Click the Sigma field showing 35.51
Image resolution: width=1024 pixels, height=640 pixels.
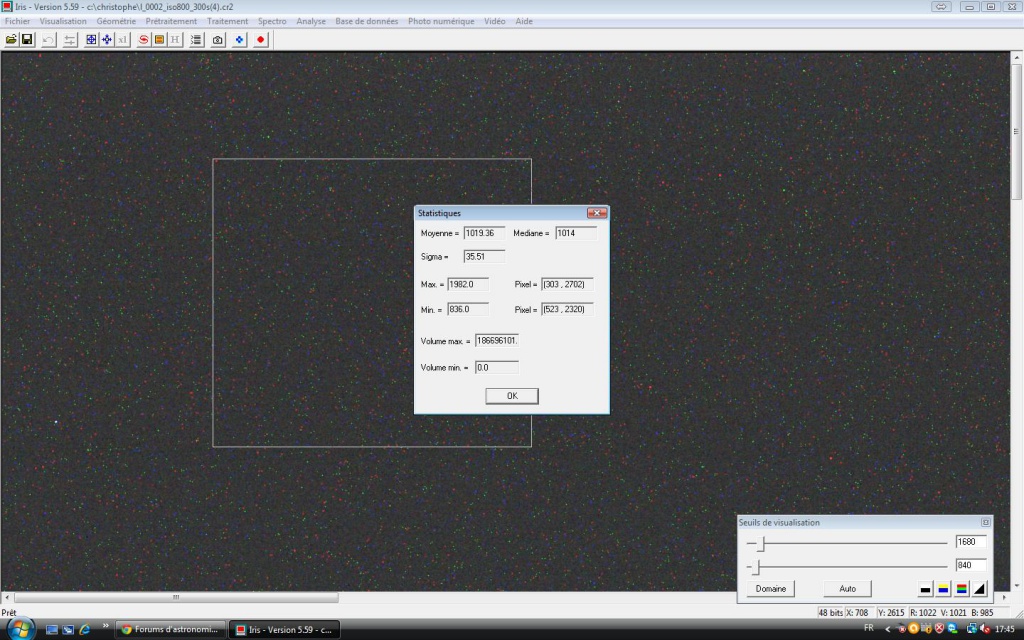(484, 257)
